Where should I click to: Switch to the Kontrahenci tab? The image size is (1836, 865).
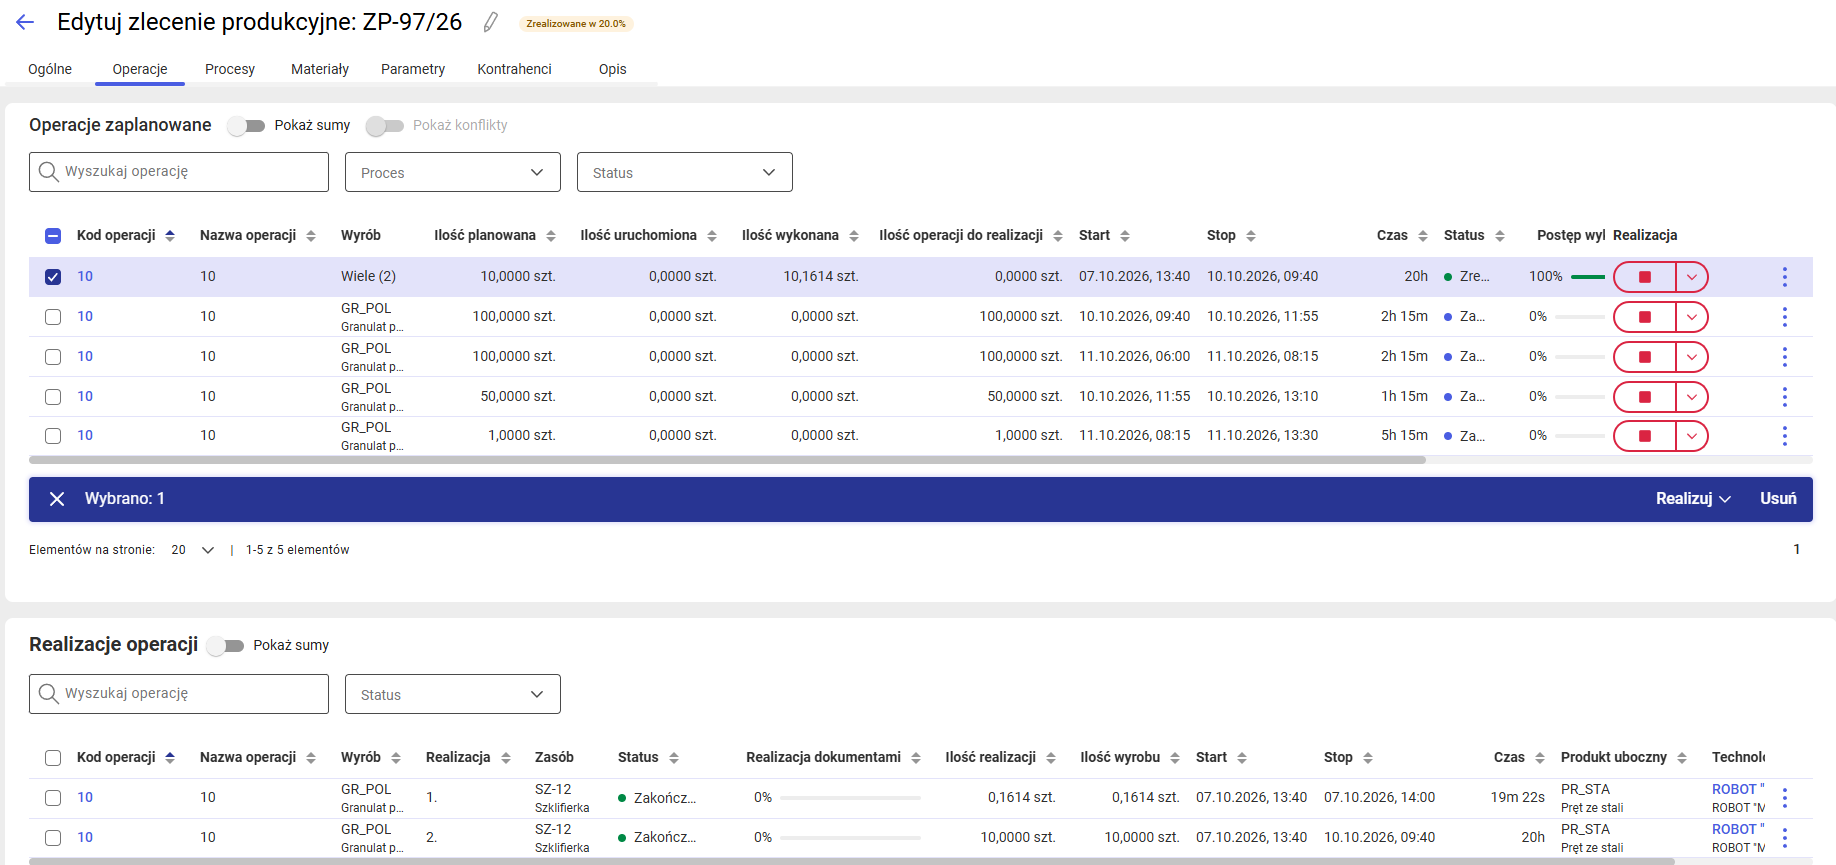514,69
